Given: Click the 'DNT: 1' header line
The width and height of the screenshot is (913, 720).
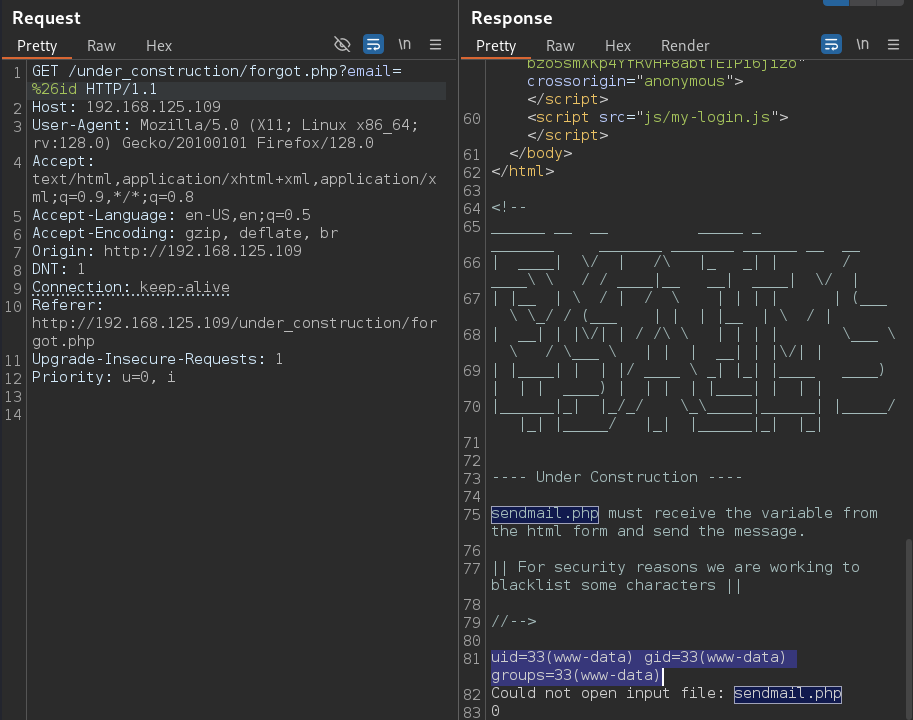Looking at the screenshot, I should point(58,269).
